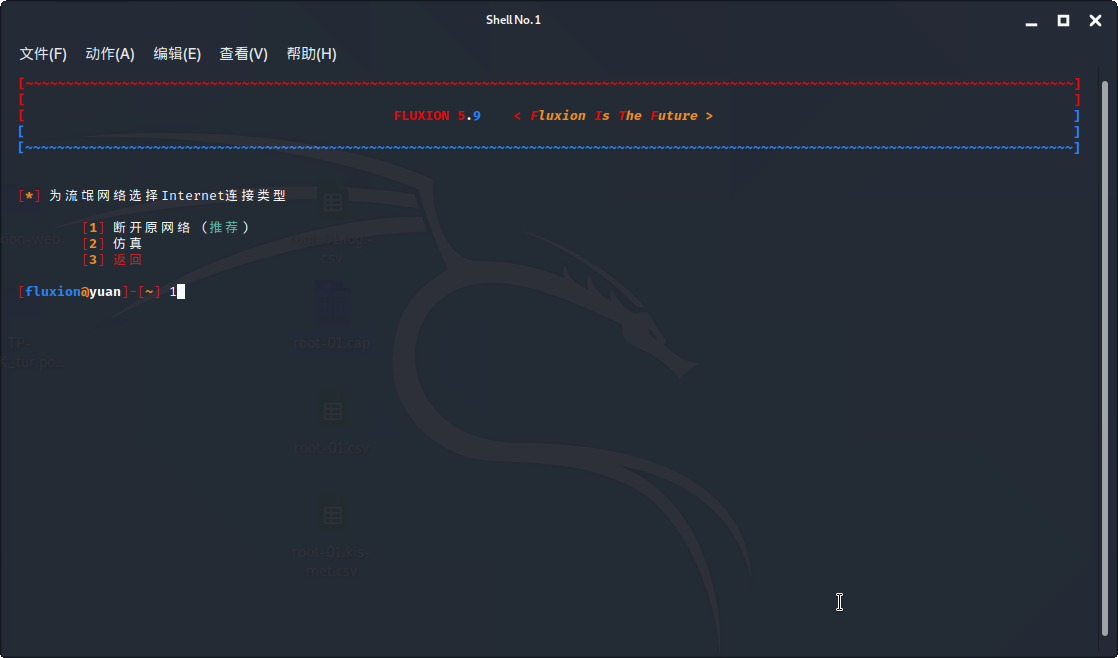This screenshot has height=658, width=1118.
Task: Click option [1] 断开原网络 line
Action: [x=165, y=227]
